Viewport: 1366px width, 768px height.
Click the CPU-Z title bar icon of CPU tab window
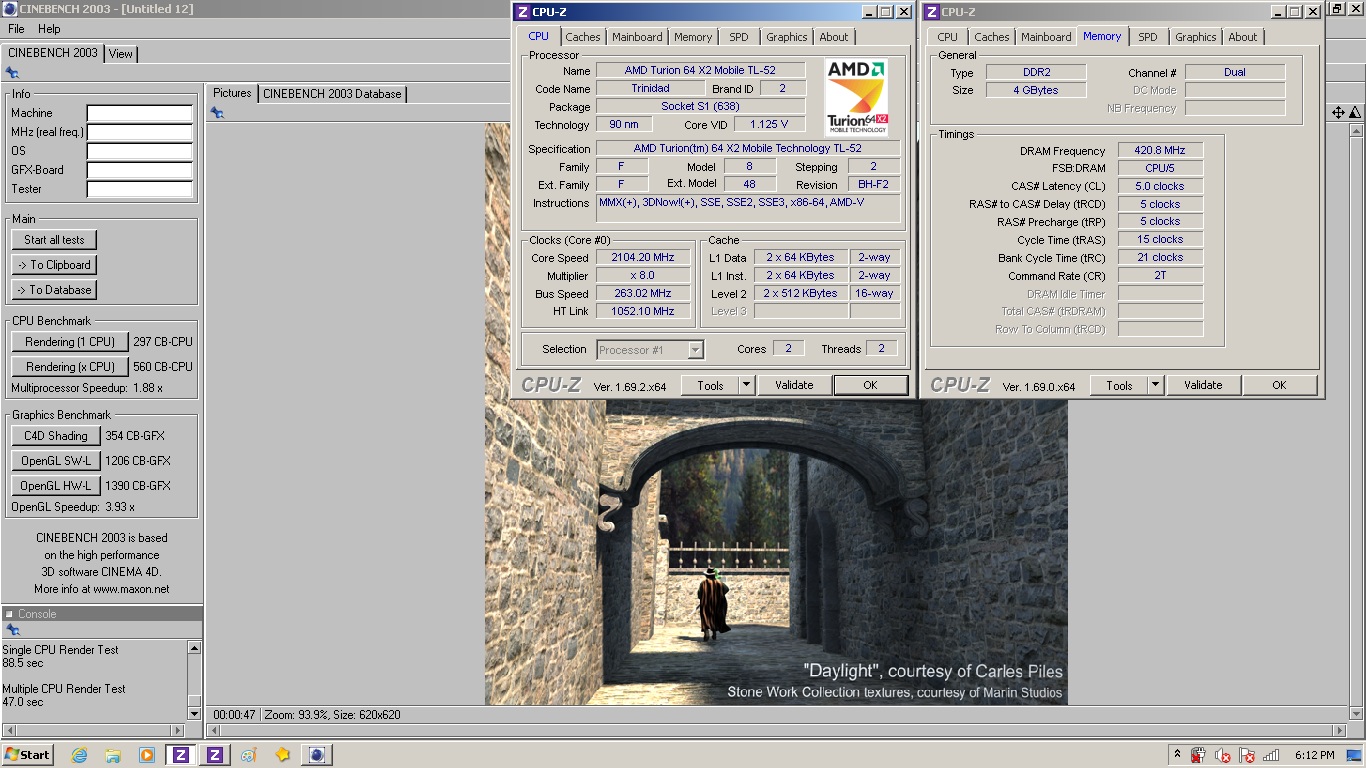tap(522, 12)
